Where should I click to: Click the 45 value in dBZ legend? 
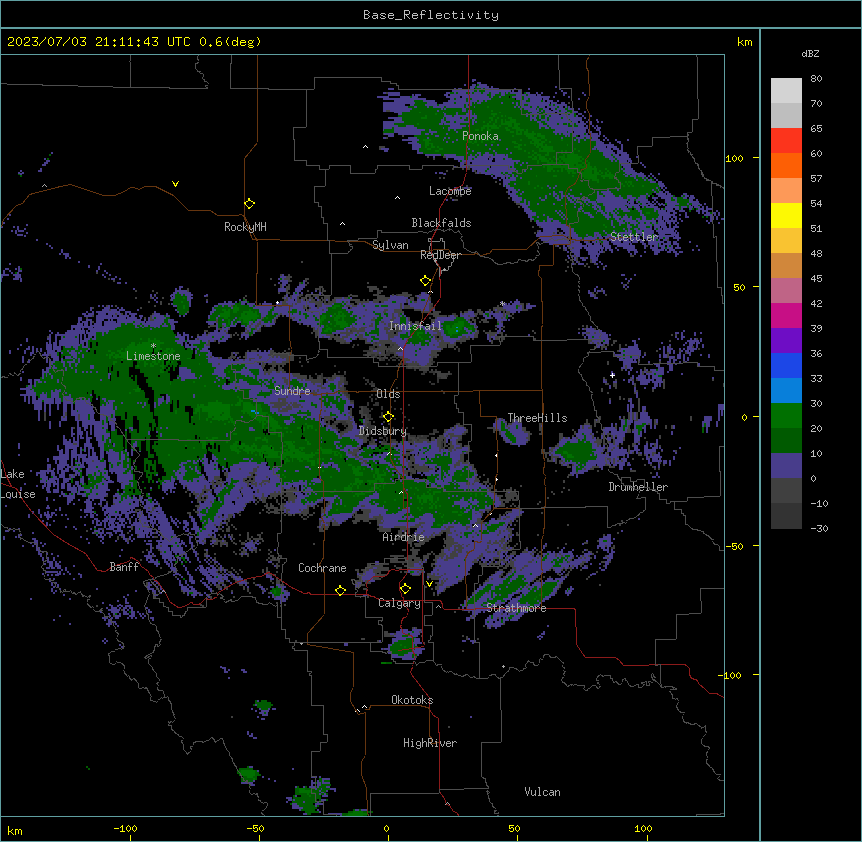coord(816,279)
